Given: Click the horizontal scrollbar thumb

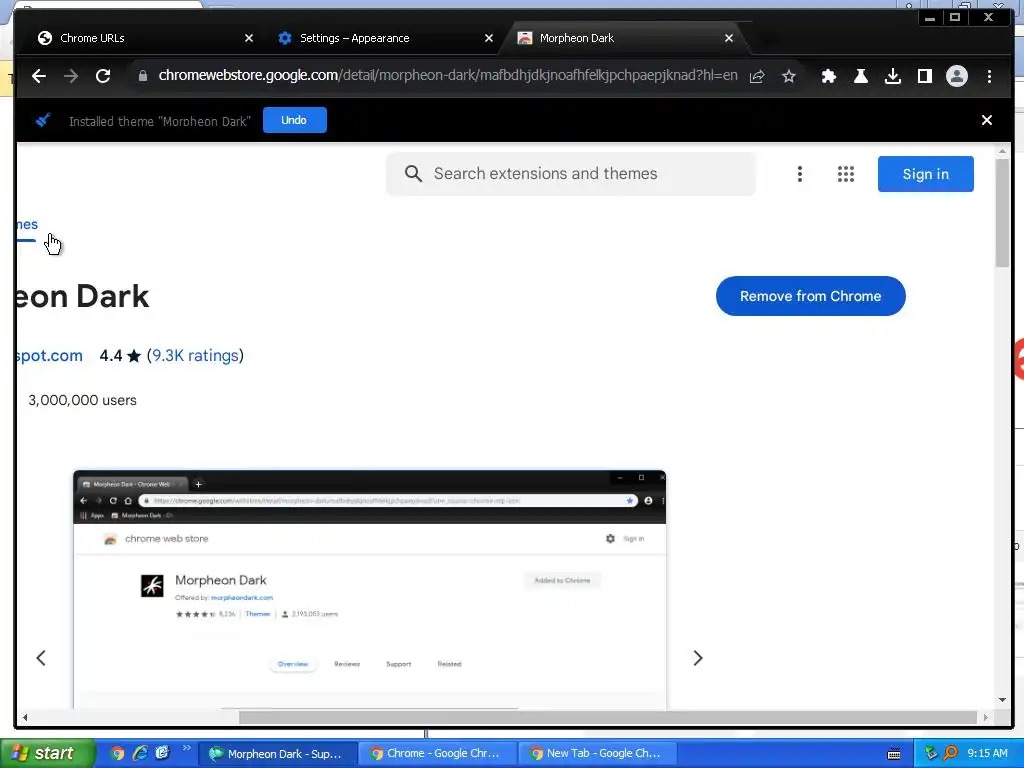Looking at the screenshot, I should click(x=607, y=717).
